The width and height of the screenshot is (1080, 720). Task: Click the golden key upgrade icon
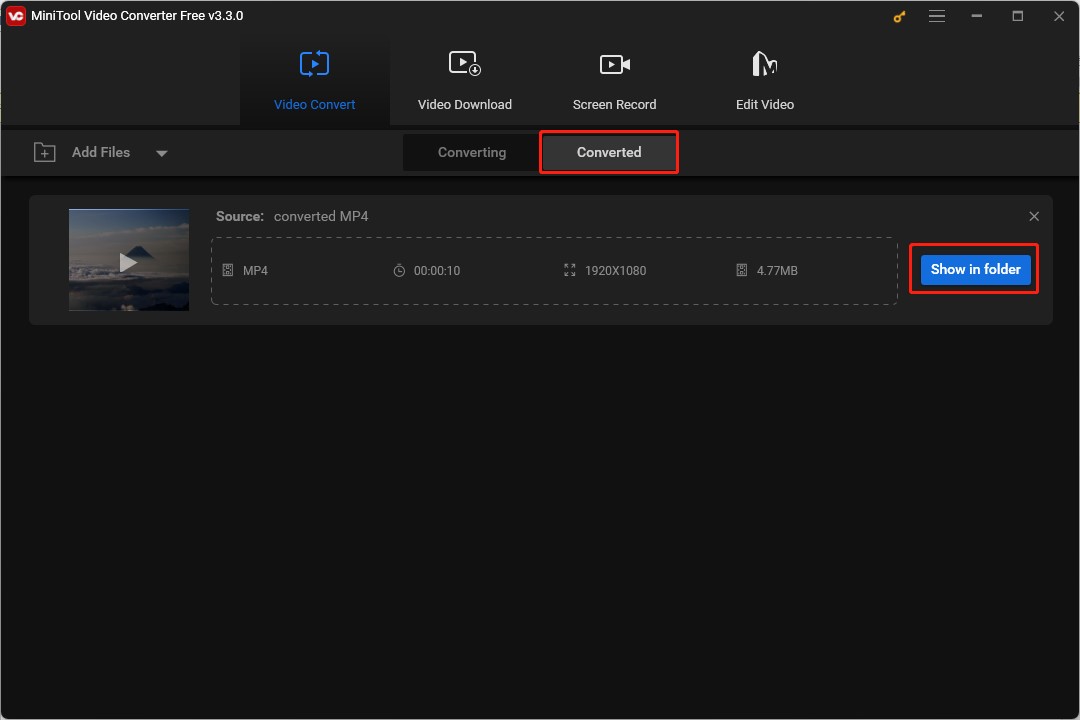click(x=898, y=16)
